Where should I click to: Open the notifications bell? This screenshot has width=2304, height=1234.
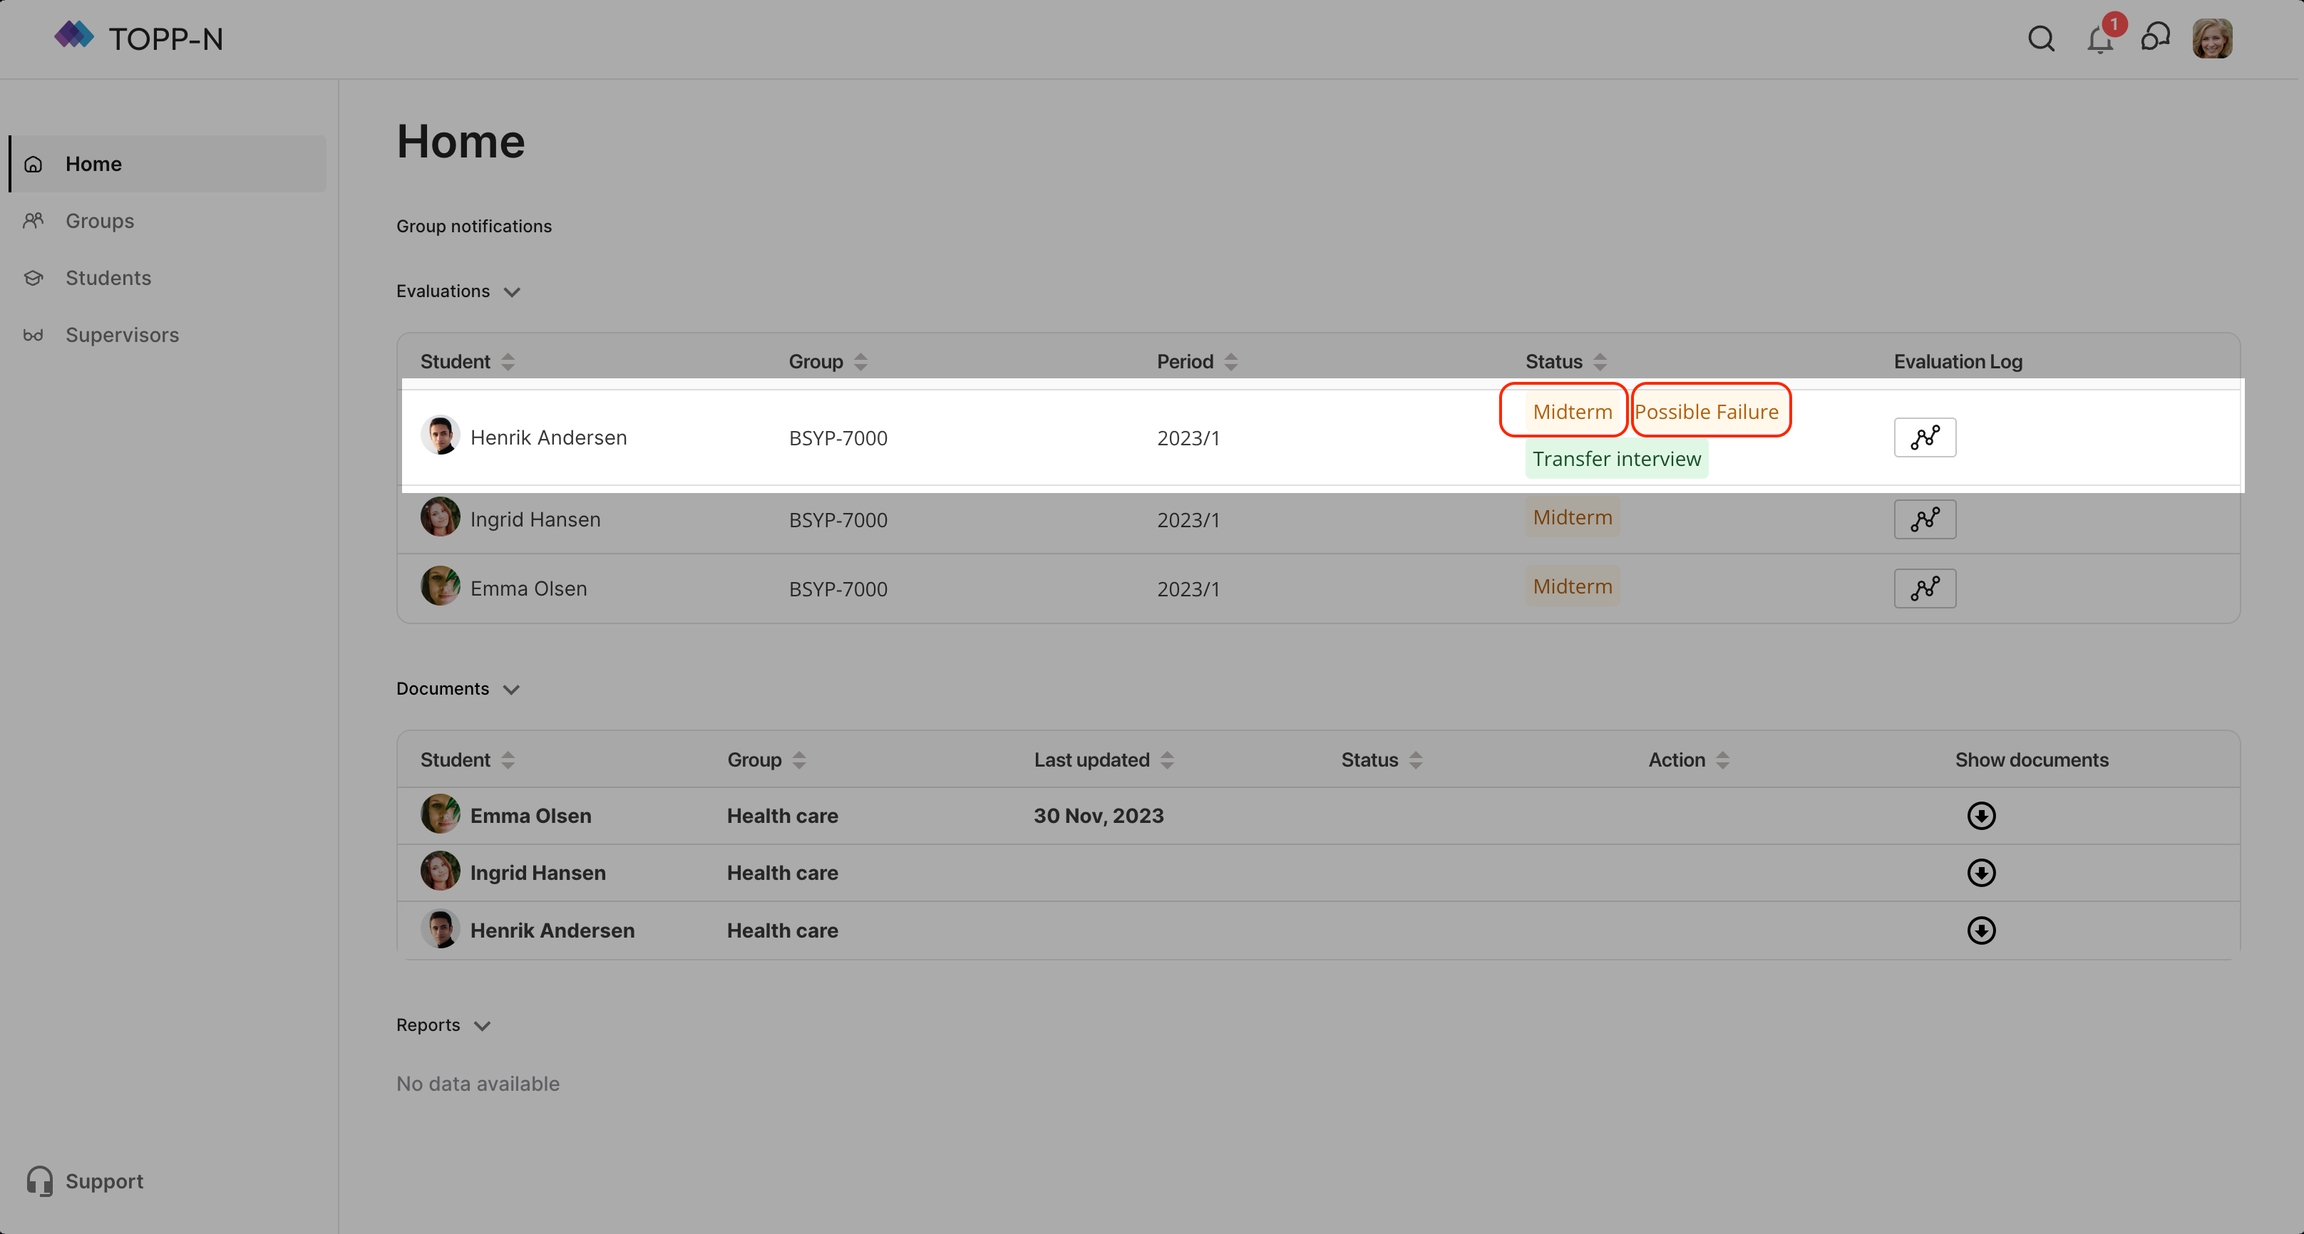(x=2099, y=39)
